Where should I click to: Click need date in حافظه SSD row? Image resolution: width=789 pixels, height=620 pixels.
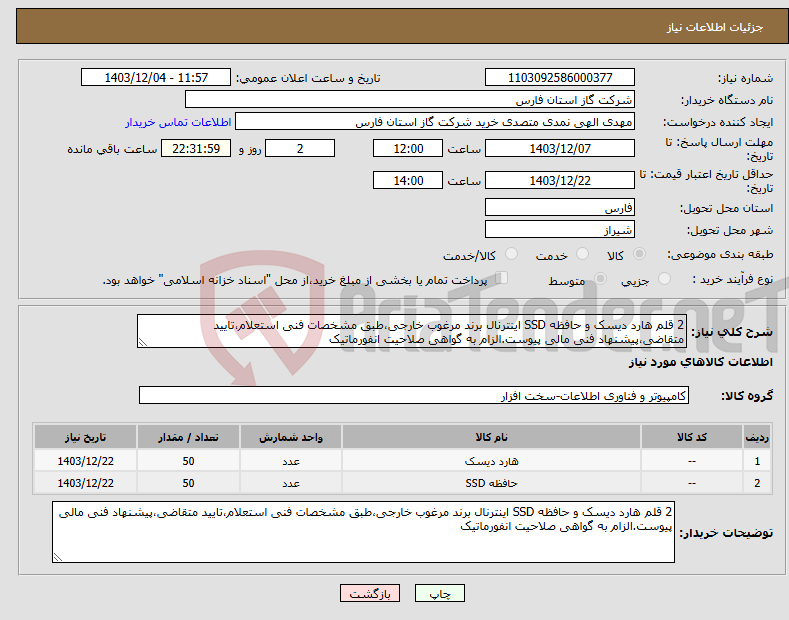[85, 483]
